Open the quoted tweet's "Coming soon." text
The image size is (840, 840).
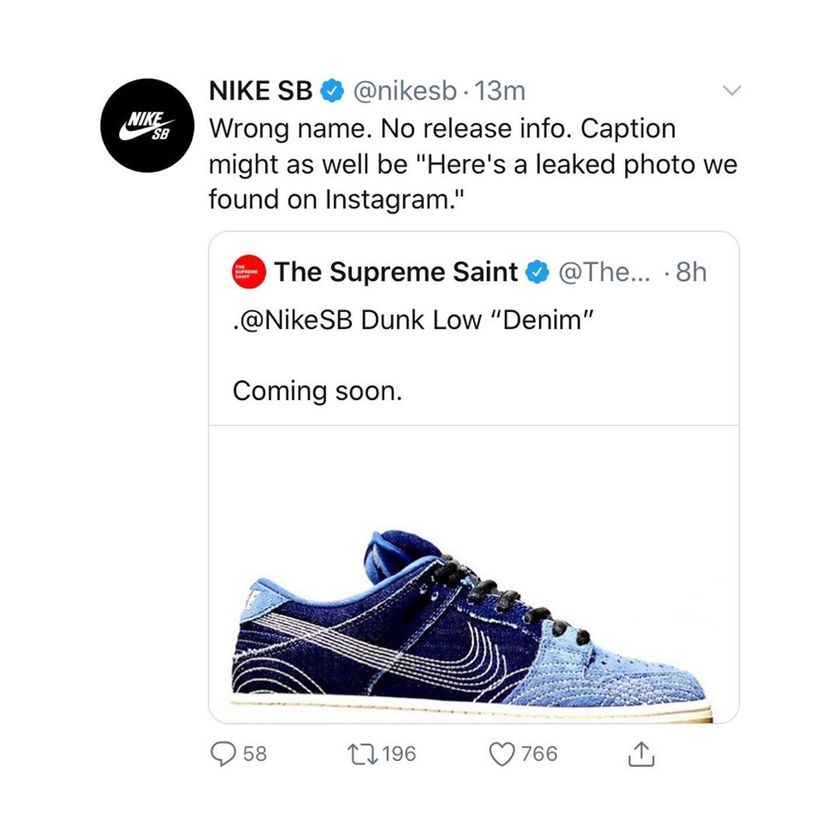317,390
